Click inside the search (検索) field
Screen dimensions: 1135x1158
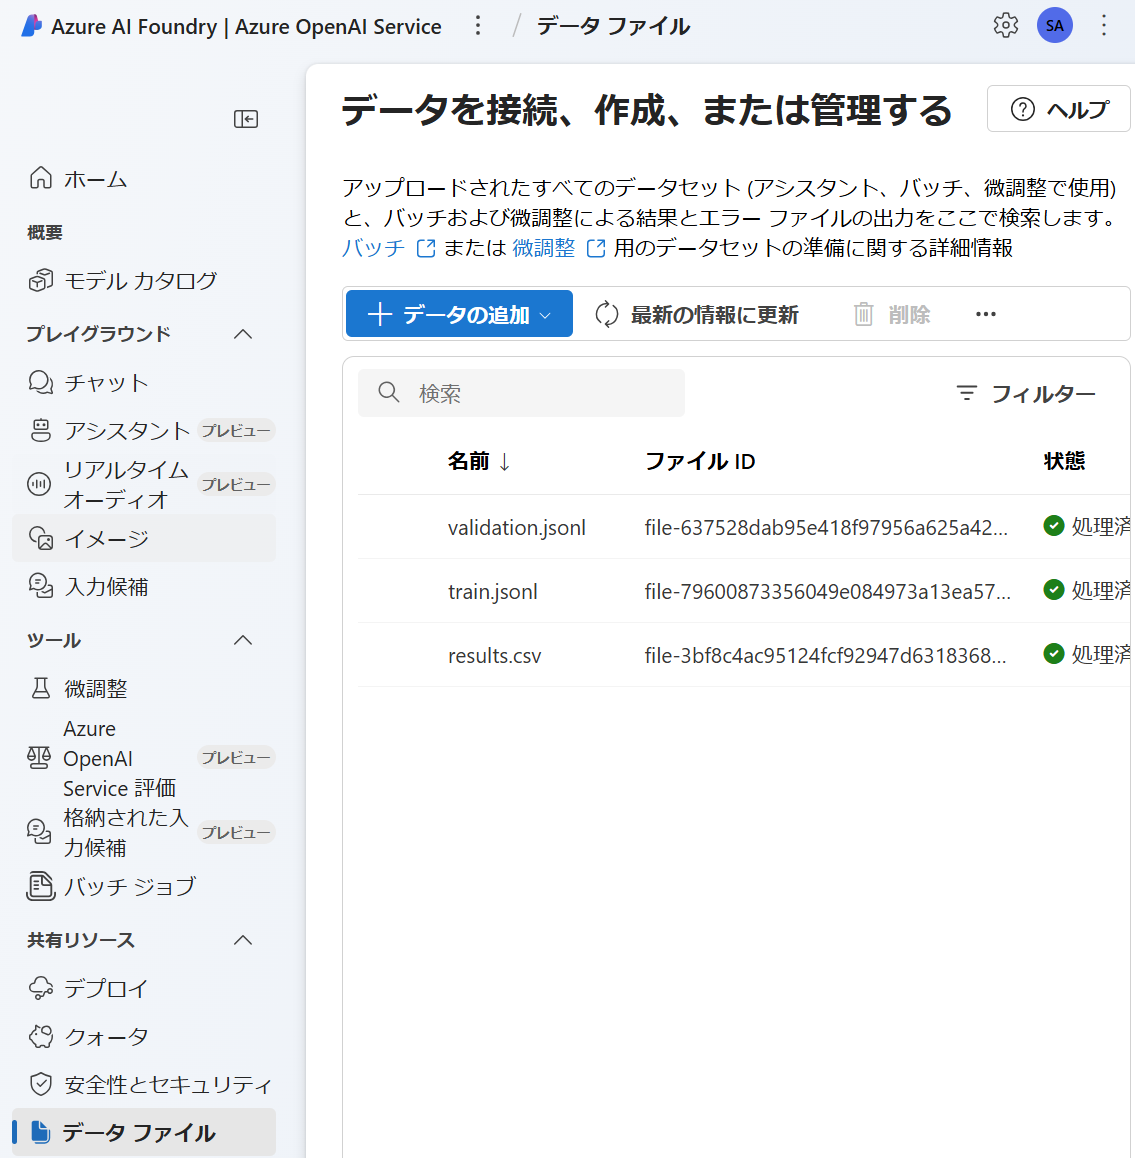pyautogui.click(x=520, y=393)
